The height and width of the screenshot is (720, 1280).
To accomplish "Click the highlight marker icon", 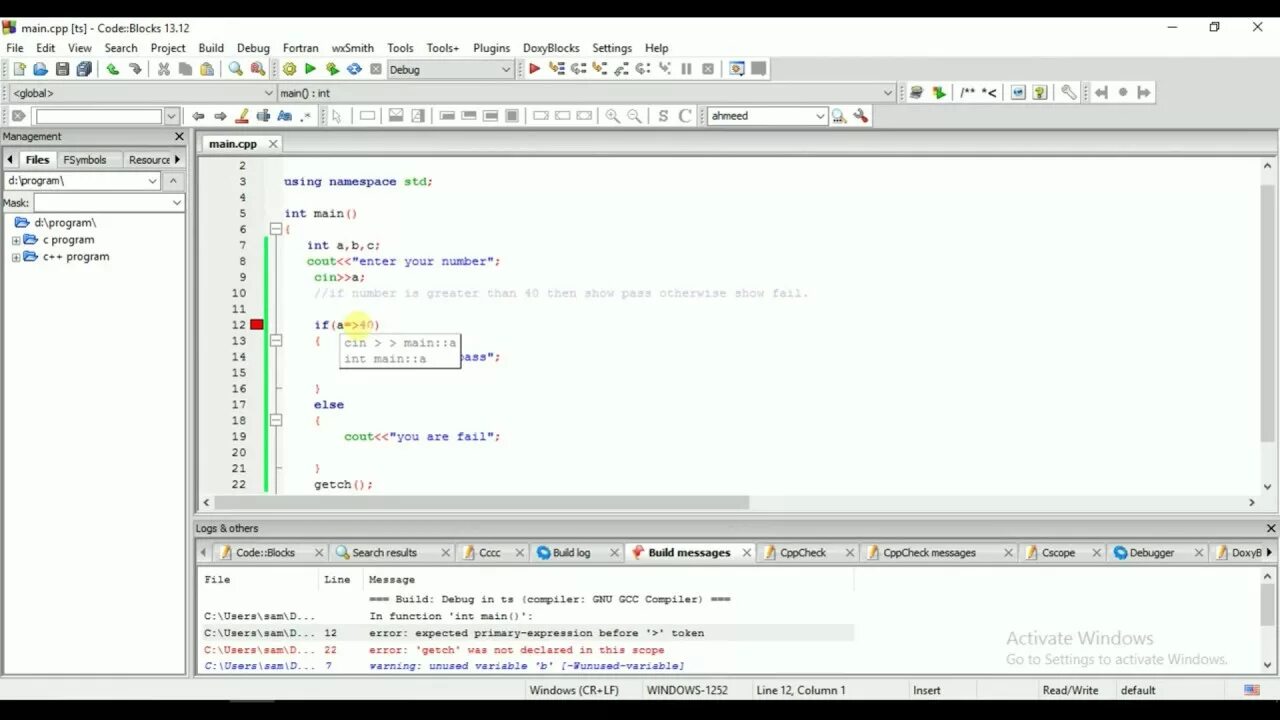I will tap(241, 116).
